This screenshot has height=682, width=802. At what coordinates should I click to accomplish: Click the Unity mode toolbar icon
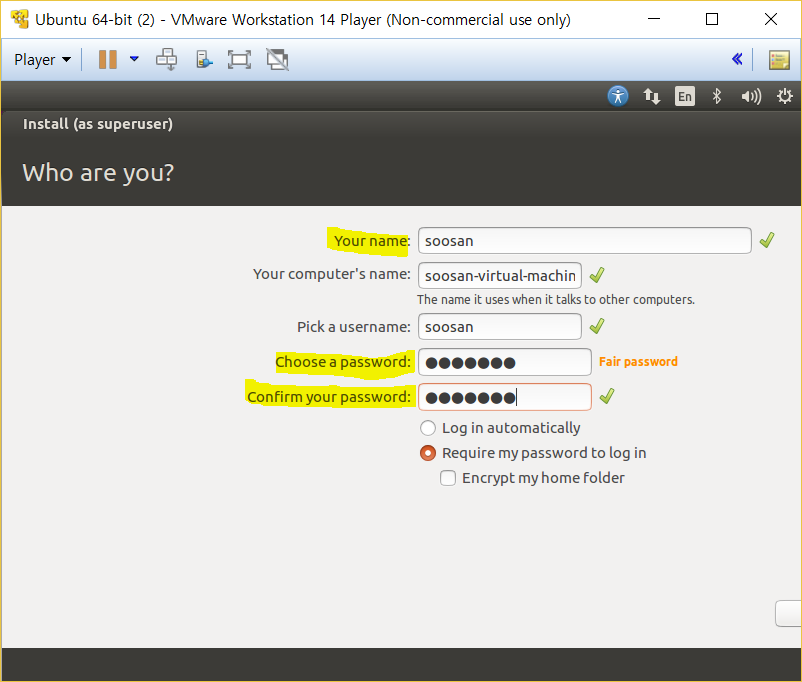pos(277,59)
